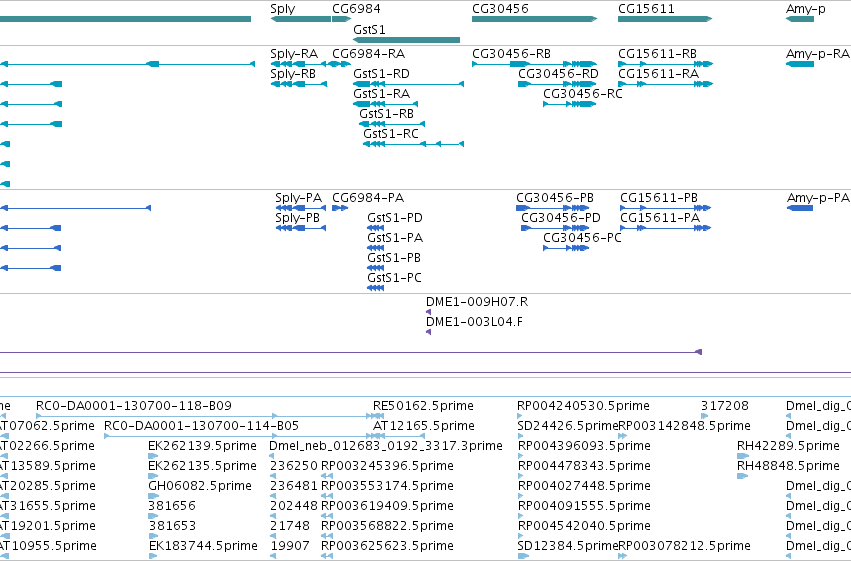Select transcript GstS1-RB
The height and width of the screenshot is (561, 851).
tap(386, 114)
